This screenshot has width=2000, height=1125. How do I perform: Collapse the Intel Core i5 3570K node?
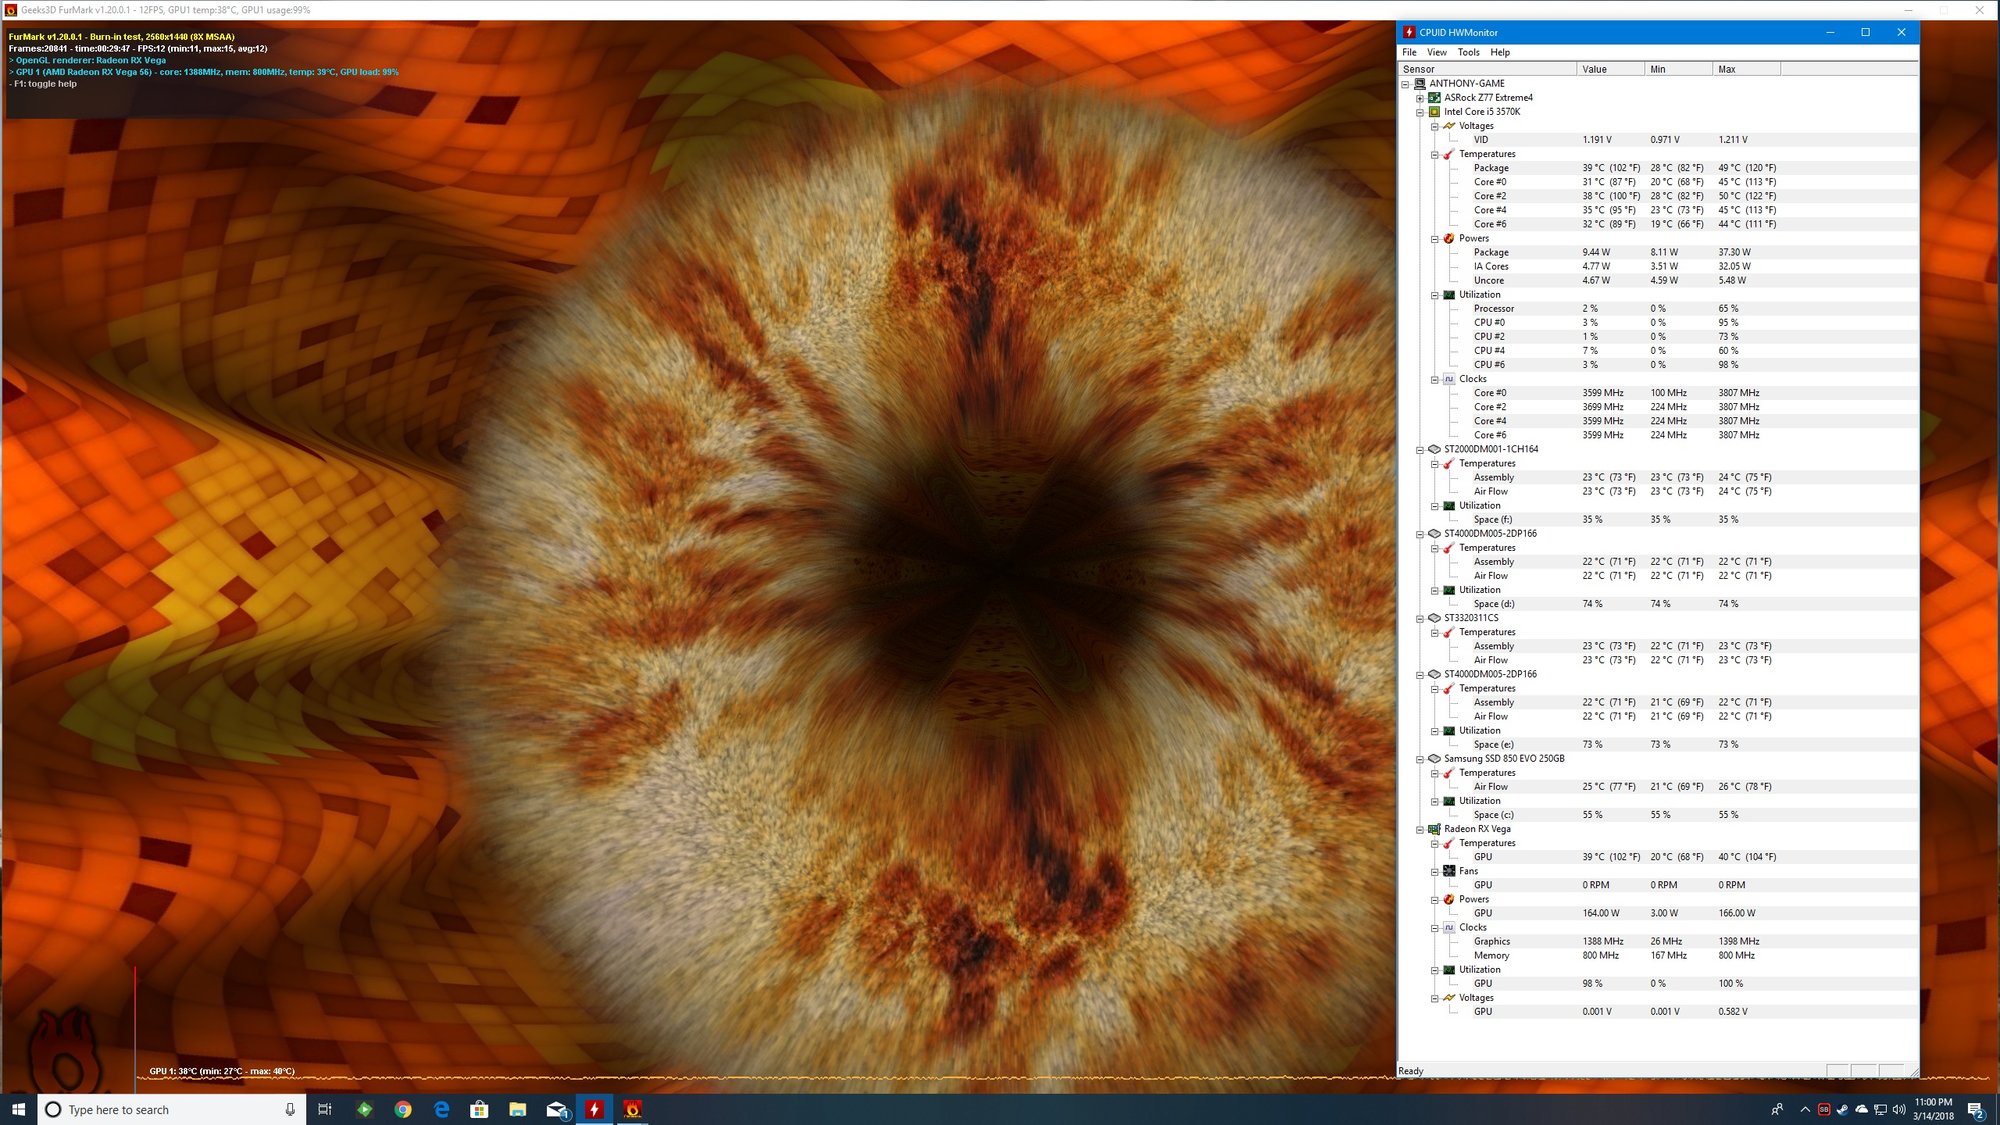point(1420,112)
